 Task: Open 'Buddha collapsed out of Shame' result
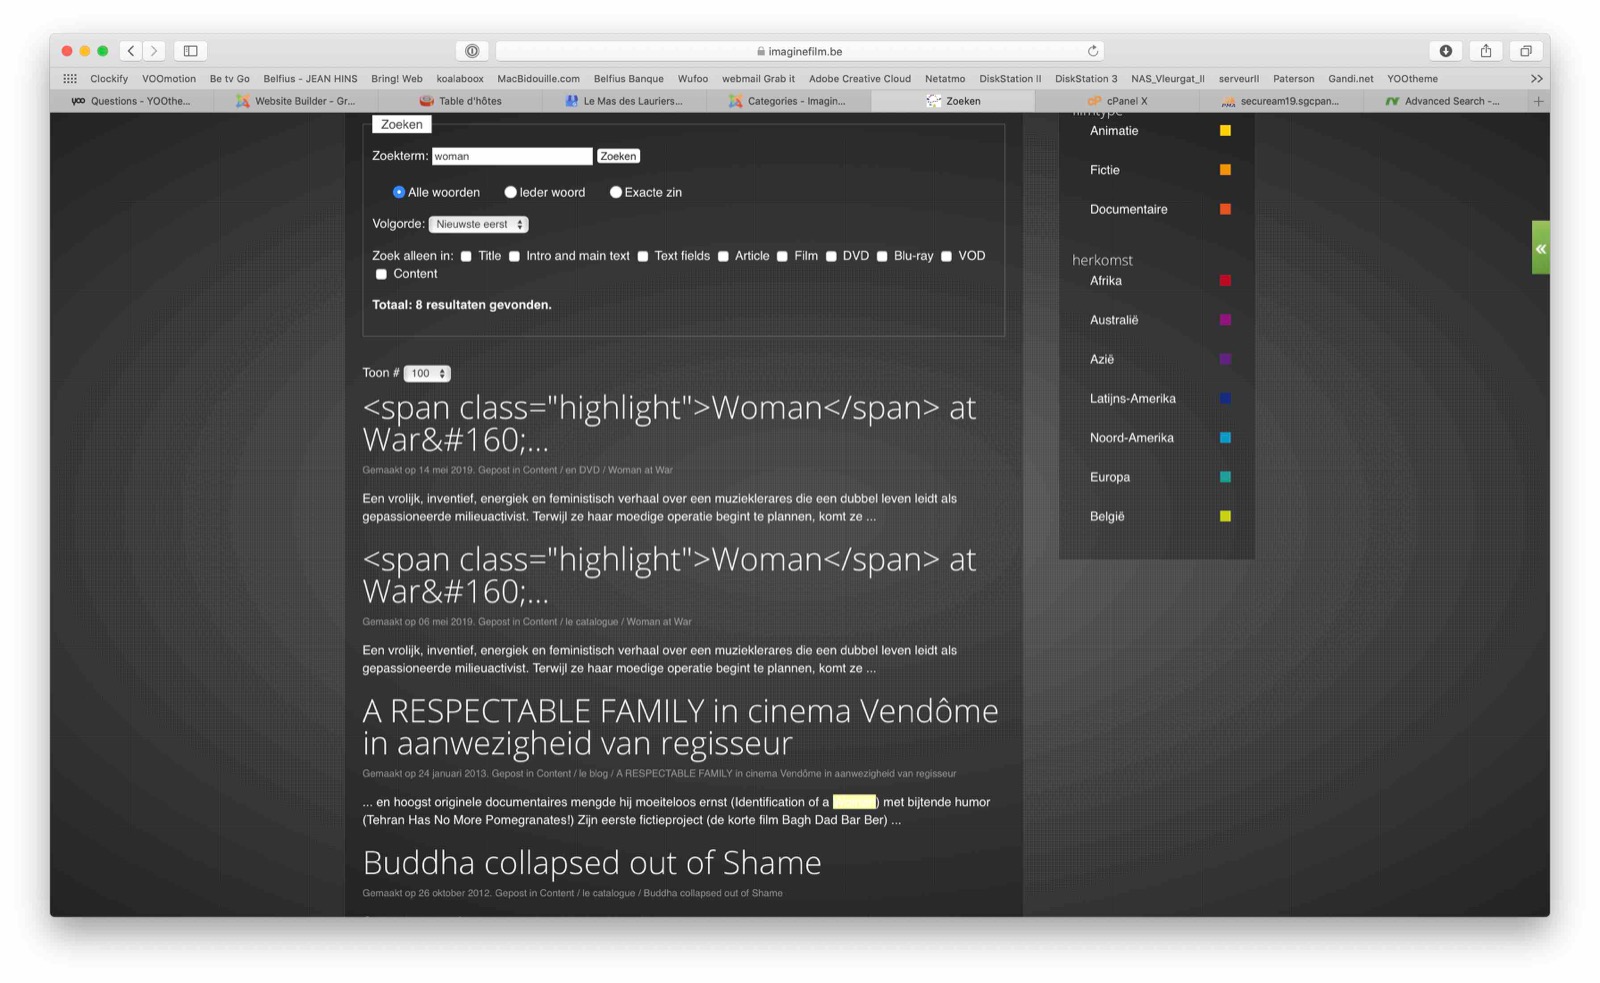[x=591, y=862]
